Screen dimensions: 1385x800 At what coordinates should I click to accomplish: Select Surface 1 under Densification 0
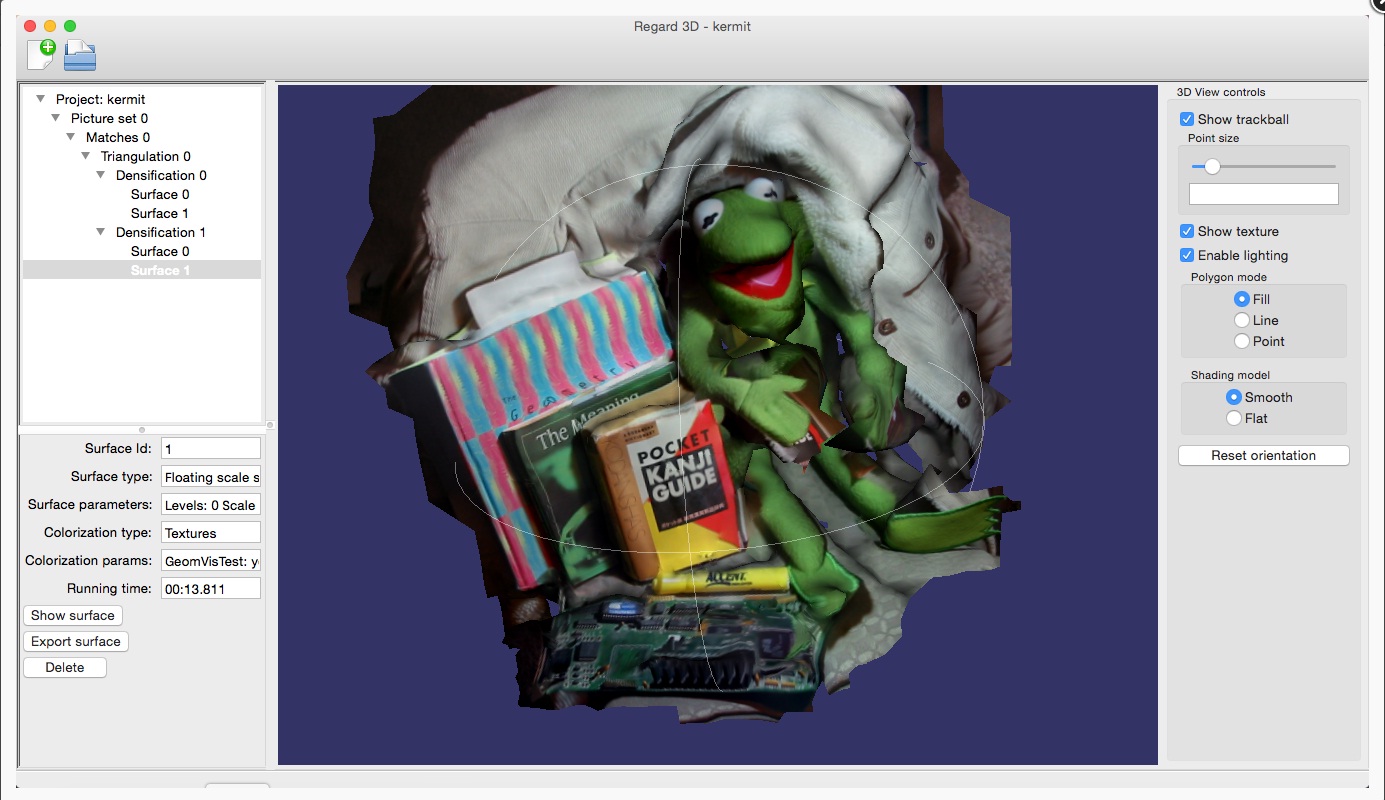[160, 213]
